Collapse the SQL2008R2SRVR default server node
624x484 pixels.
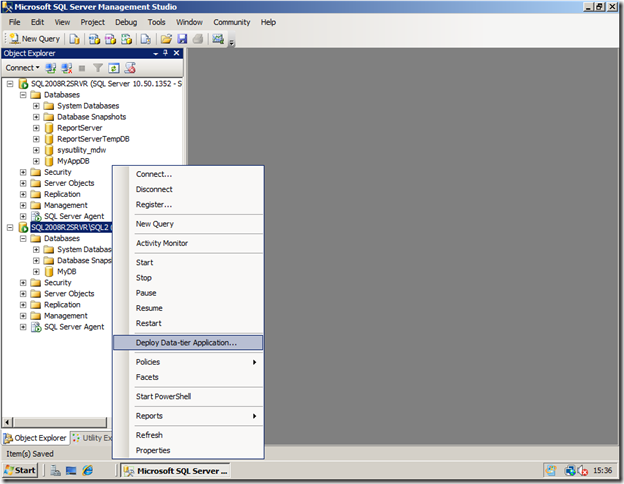tap(10, 84)
